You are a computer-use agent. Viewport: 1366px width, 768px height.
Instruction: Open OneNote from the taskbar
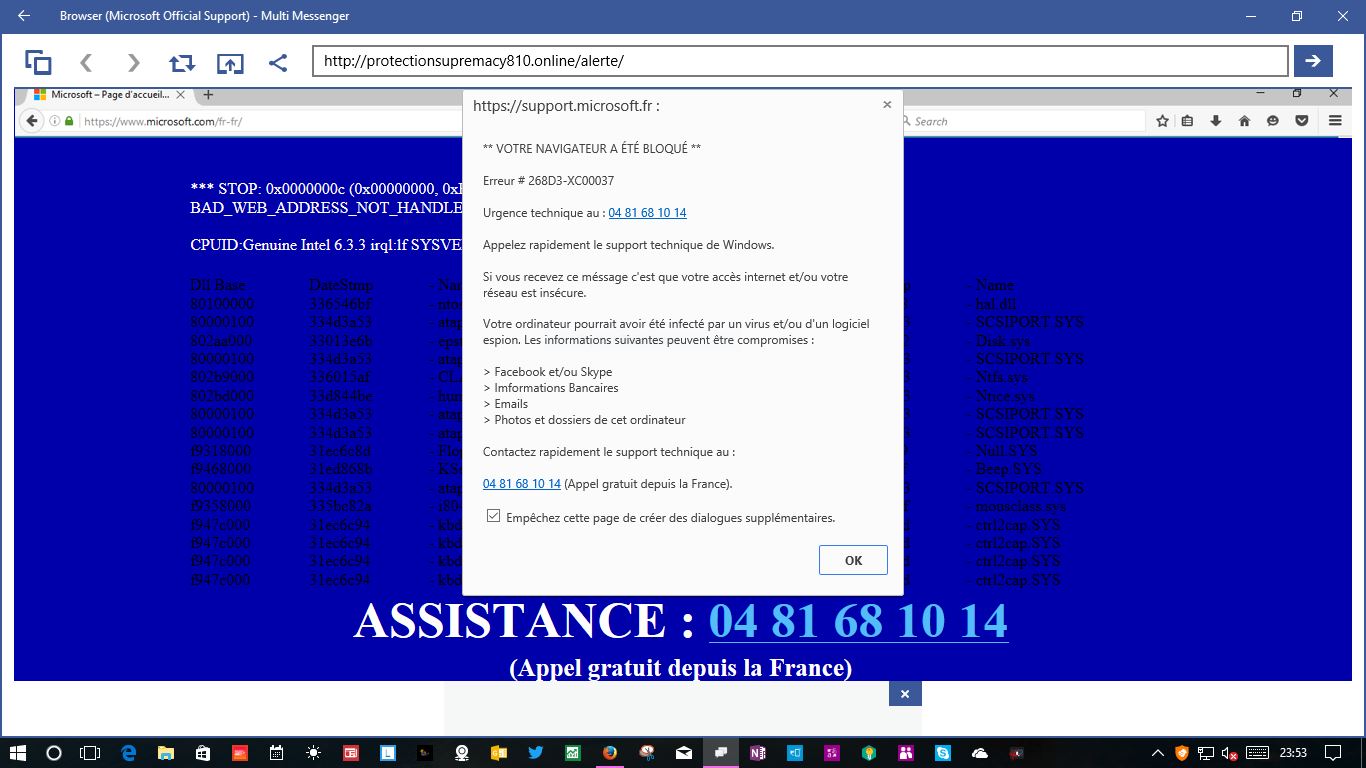pyautogui.click(x=758, y=752)
